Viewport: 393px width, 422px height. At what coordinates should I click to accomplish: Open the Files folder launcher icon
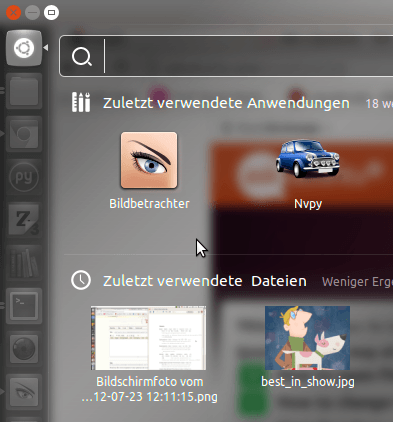coord(24,91)
